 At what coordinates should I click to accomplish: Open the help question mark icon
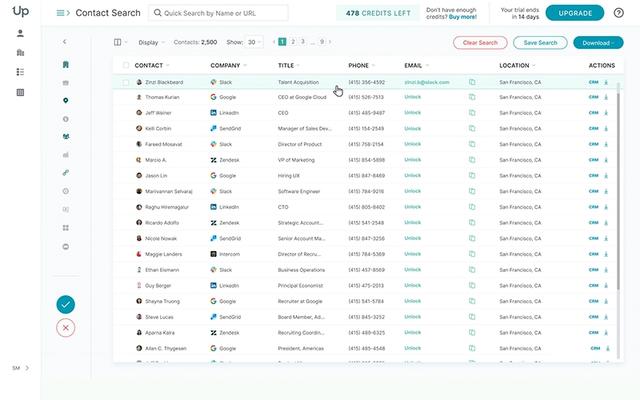click(618, 13)
